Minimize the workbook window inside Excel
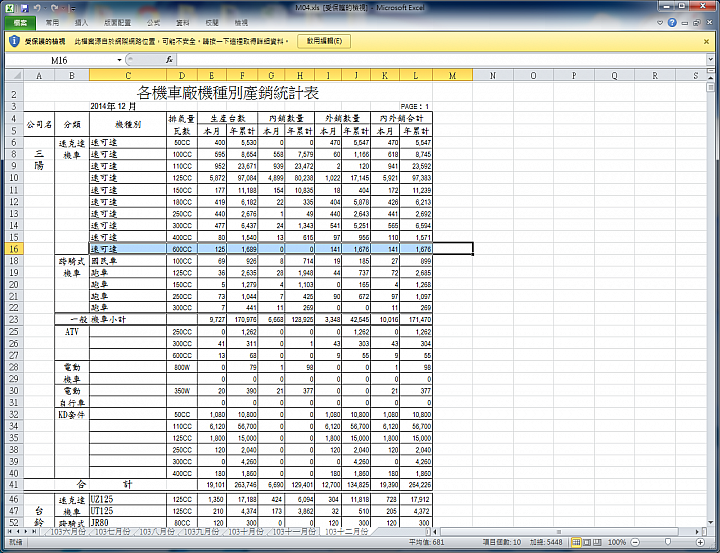 point(685,23)
